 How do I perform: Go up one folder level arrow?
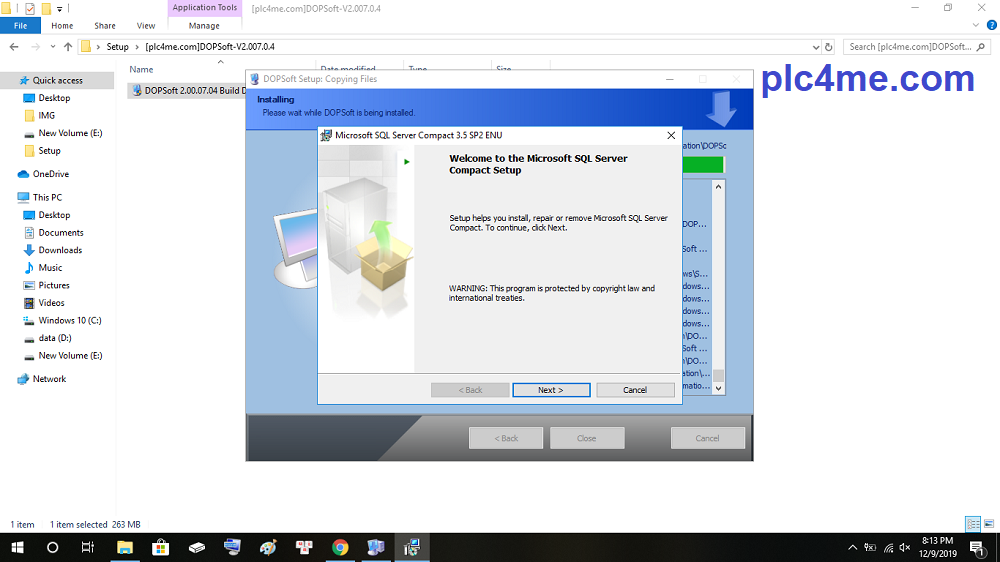pyautogui.click(x=68, y=46)
